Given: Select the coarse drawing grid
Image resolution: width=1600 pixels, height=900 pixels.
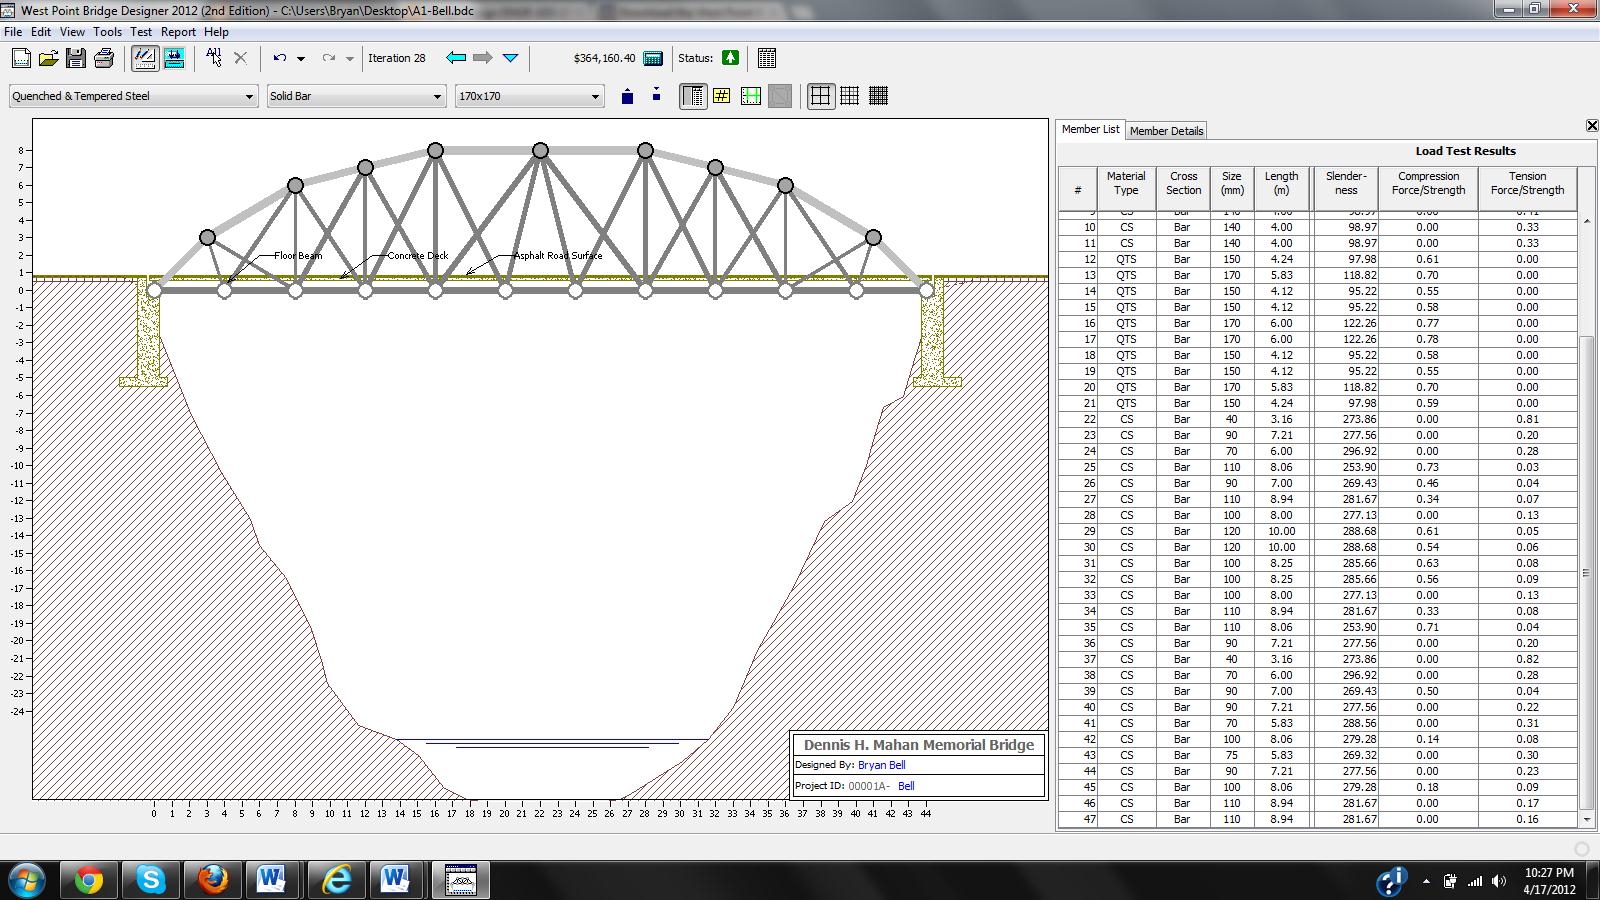Looking at the screenshot, I should (821, 96).
